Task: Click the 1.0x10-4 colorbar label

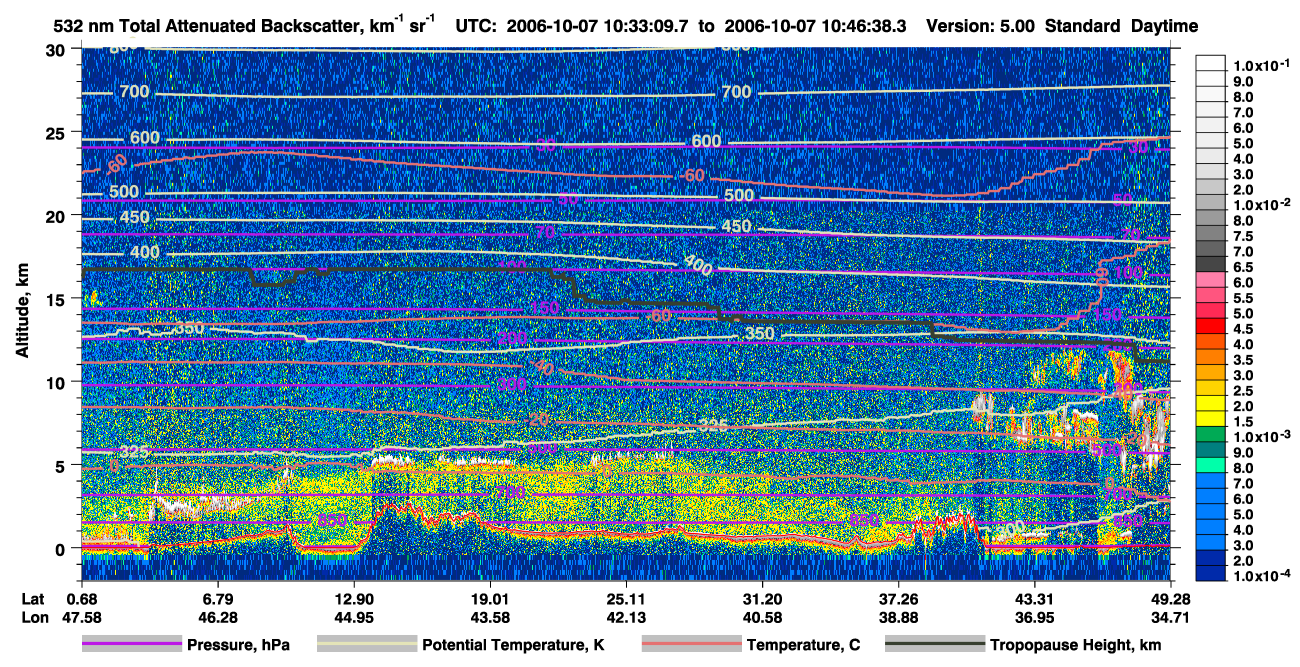Action: coord(1262,576)
